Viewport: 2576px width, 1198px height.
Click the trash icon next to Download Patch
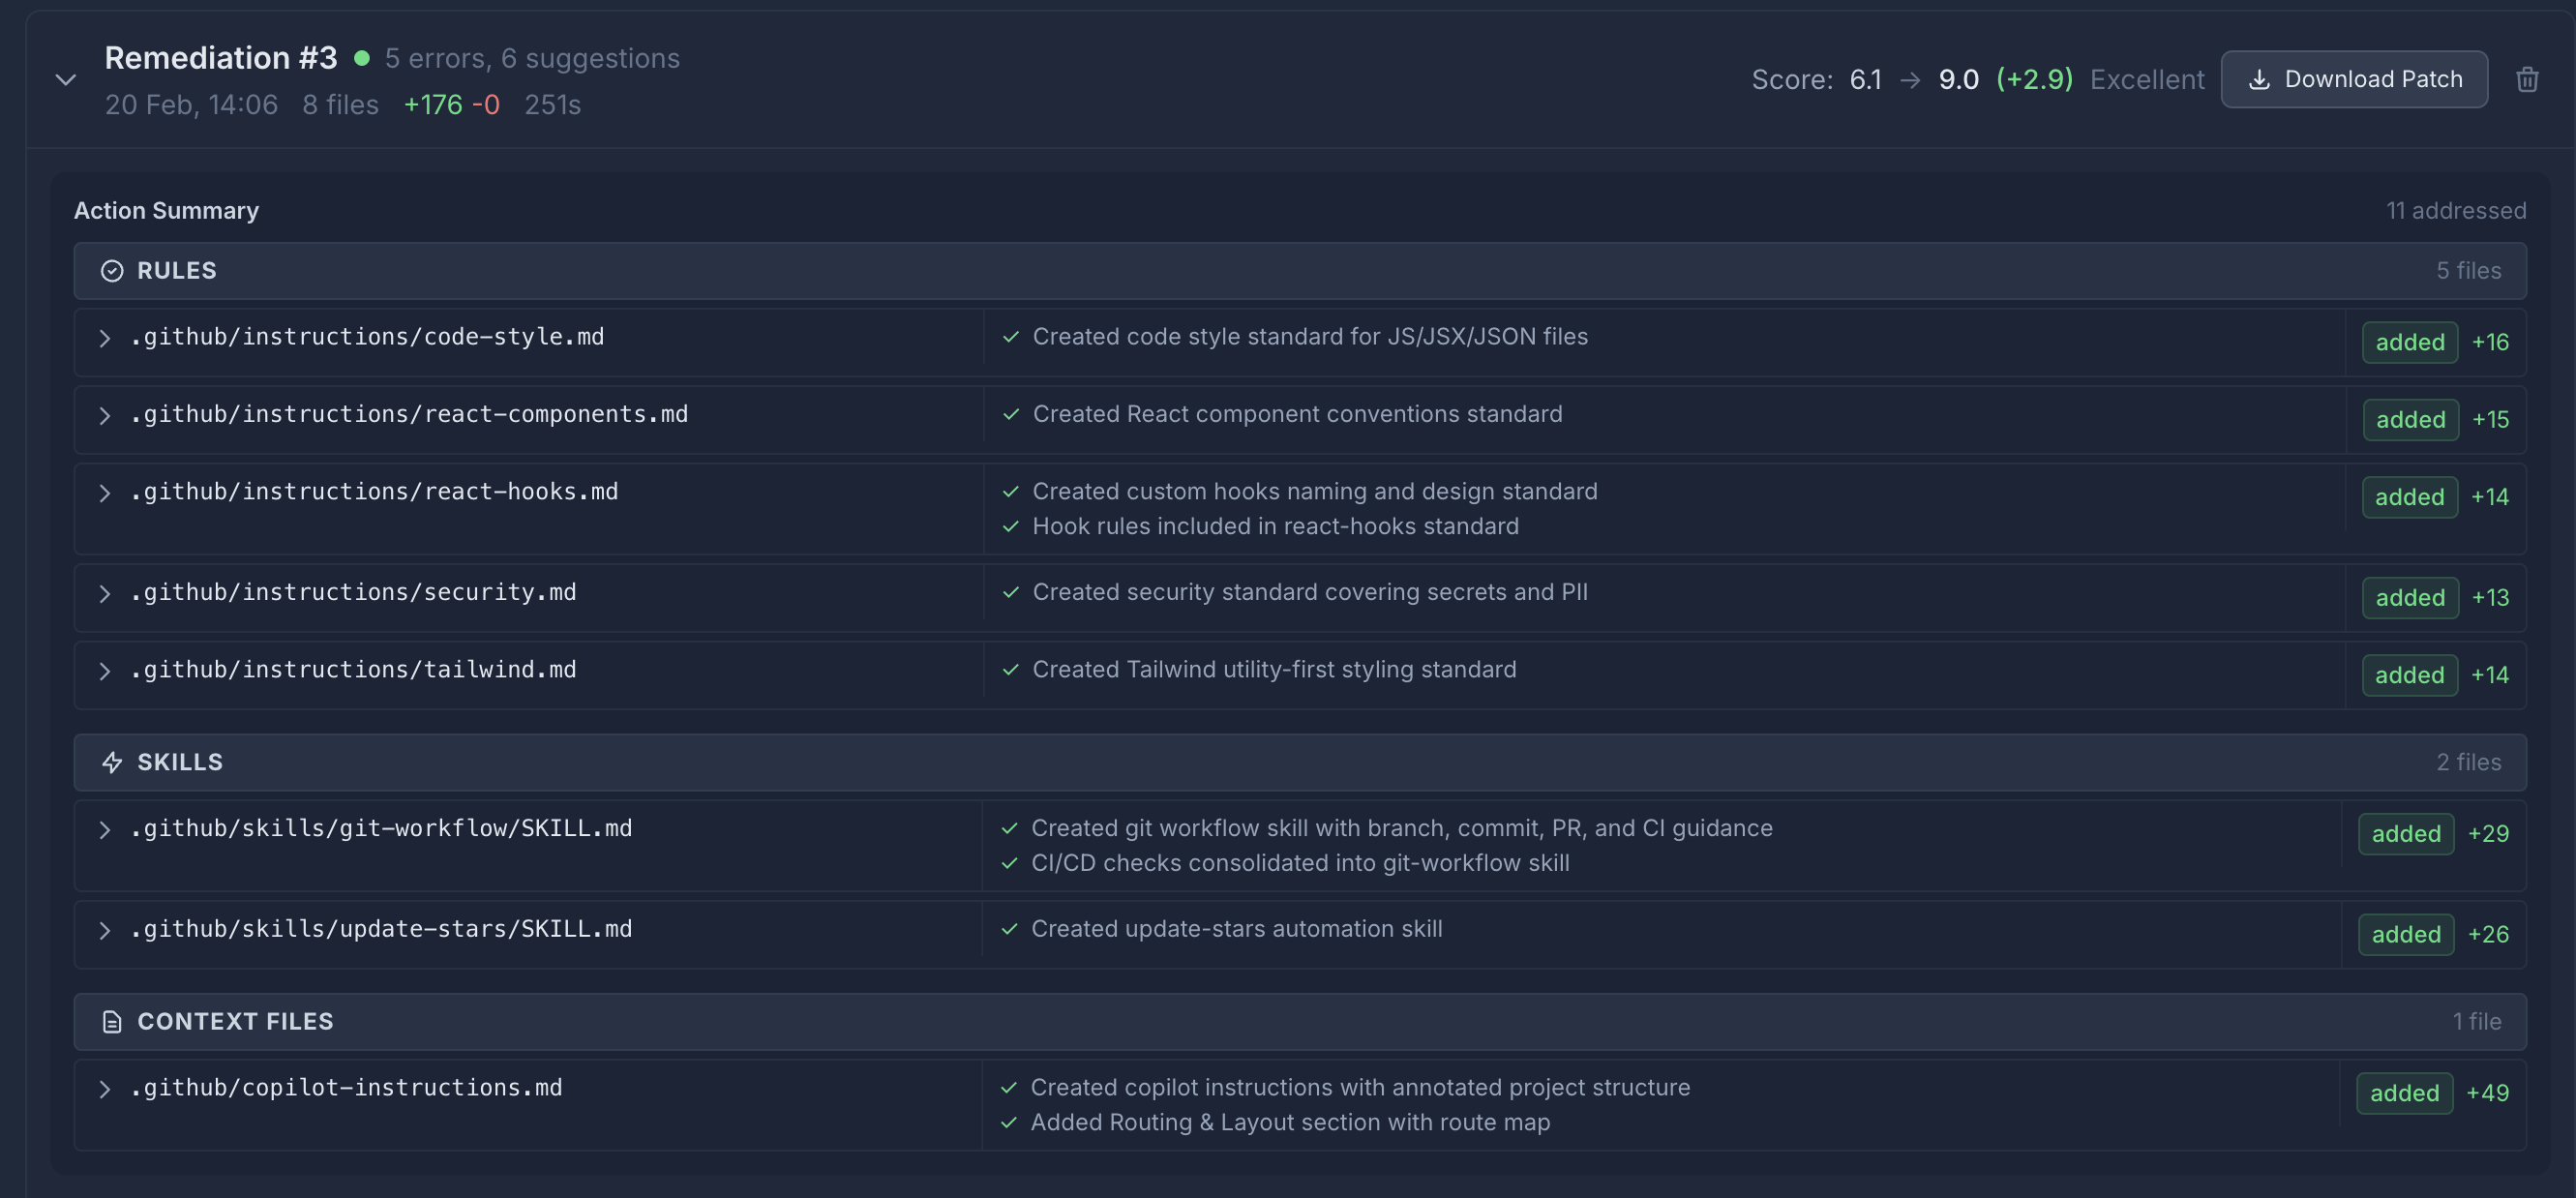(x=2528, y=79)
